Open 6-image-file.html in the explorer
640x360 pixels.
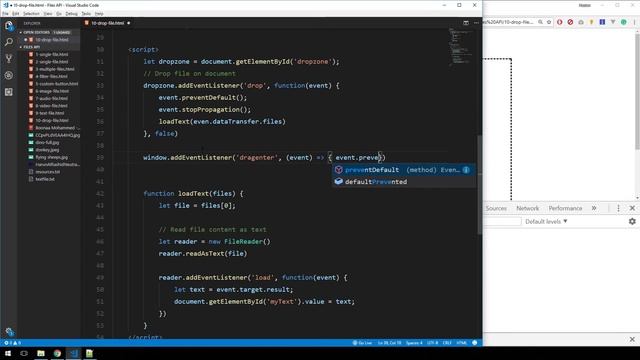tap(52, 91)
